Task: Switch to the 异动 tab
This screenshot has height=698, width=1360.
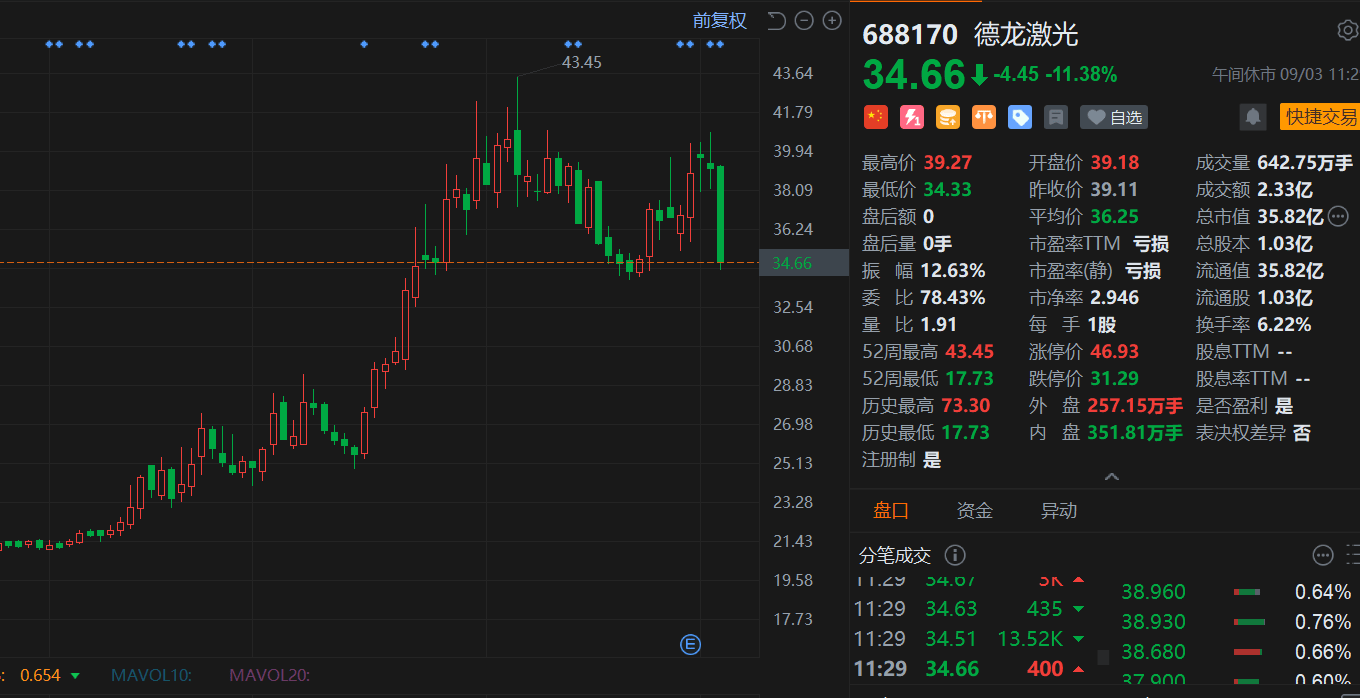Action: (x=1059, y=511)
